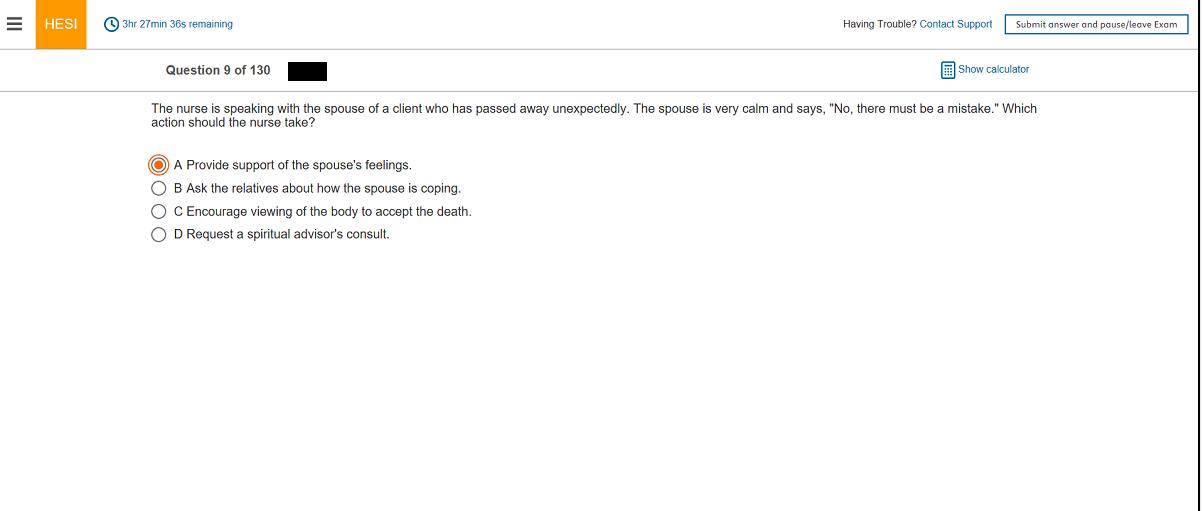Select answer C Encourage viewing radio button
1202x511 pixels.
point(158,212)
